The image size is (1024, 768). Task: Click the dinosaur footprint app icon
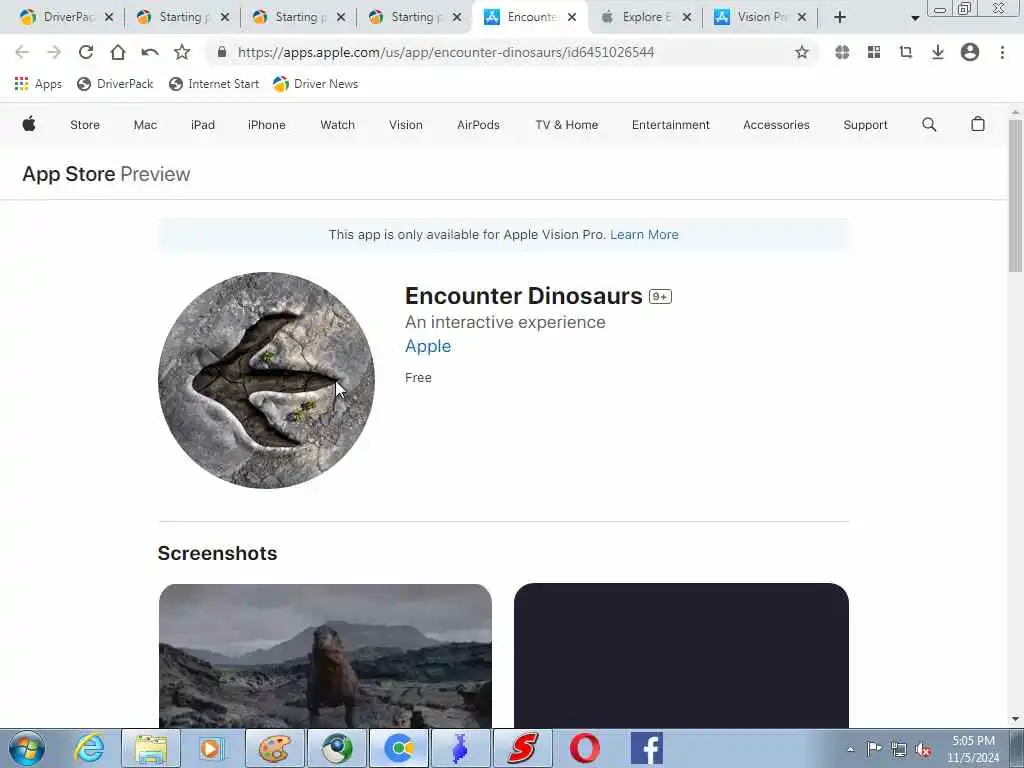(x=266, y=380)
